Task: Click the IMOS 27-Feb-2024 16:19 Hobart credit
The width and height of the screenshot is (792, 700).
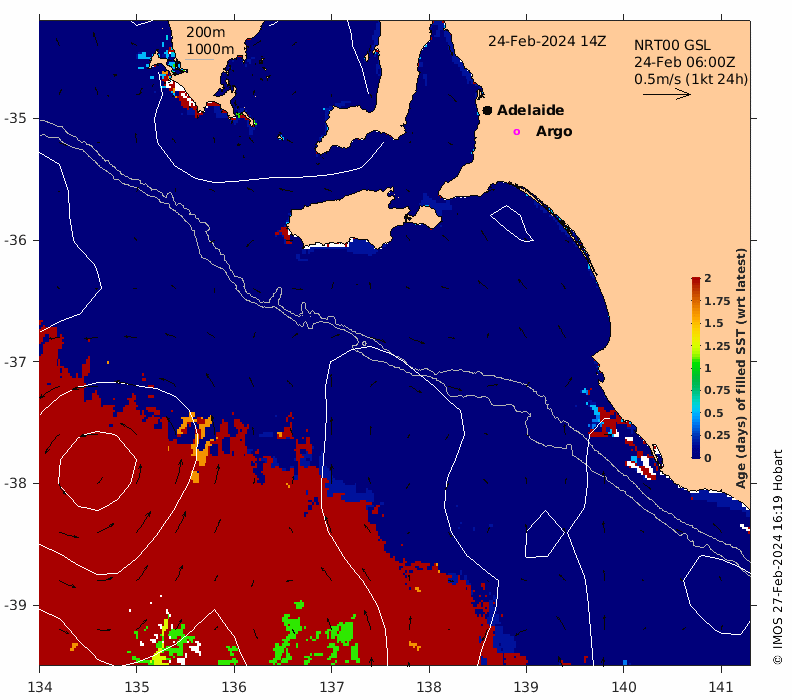Action: (777, 557)
